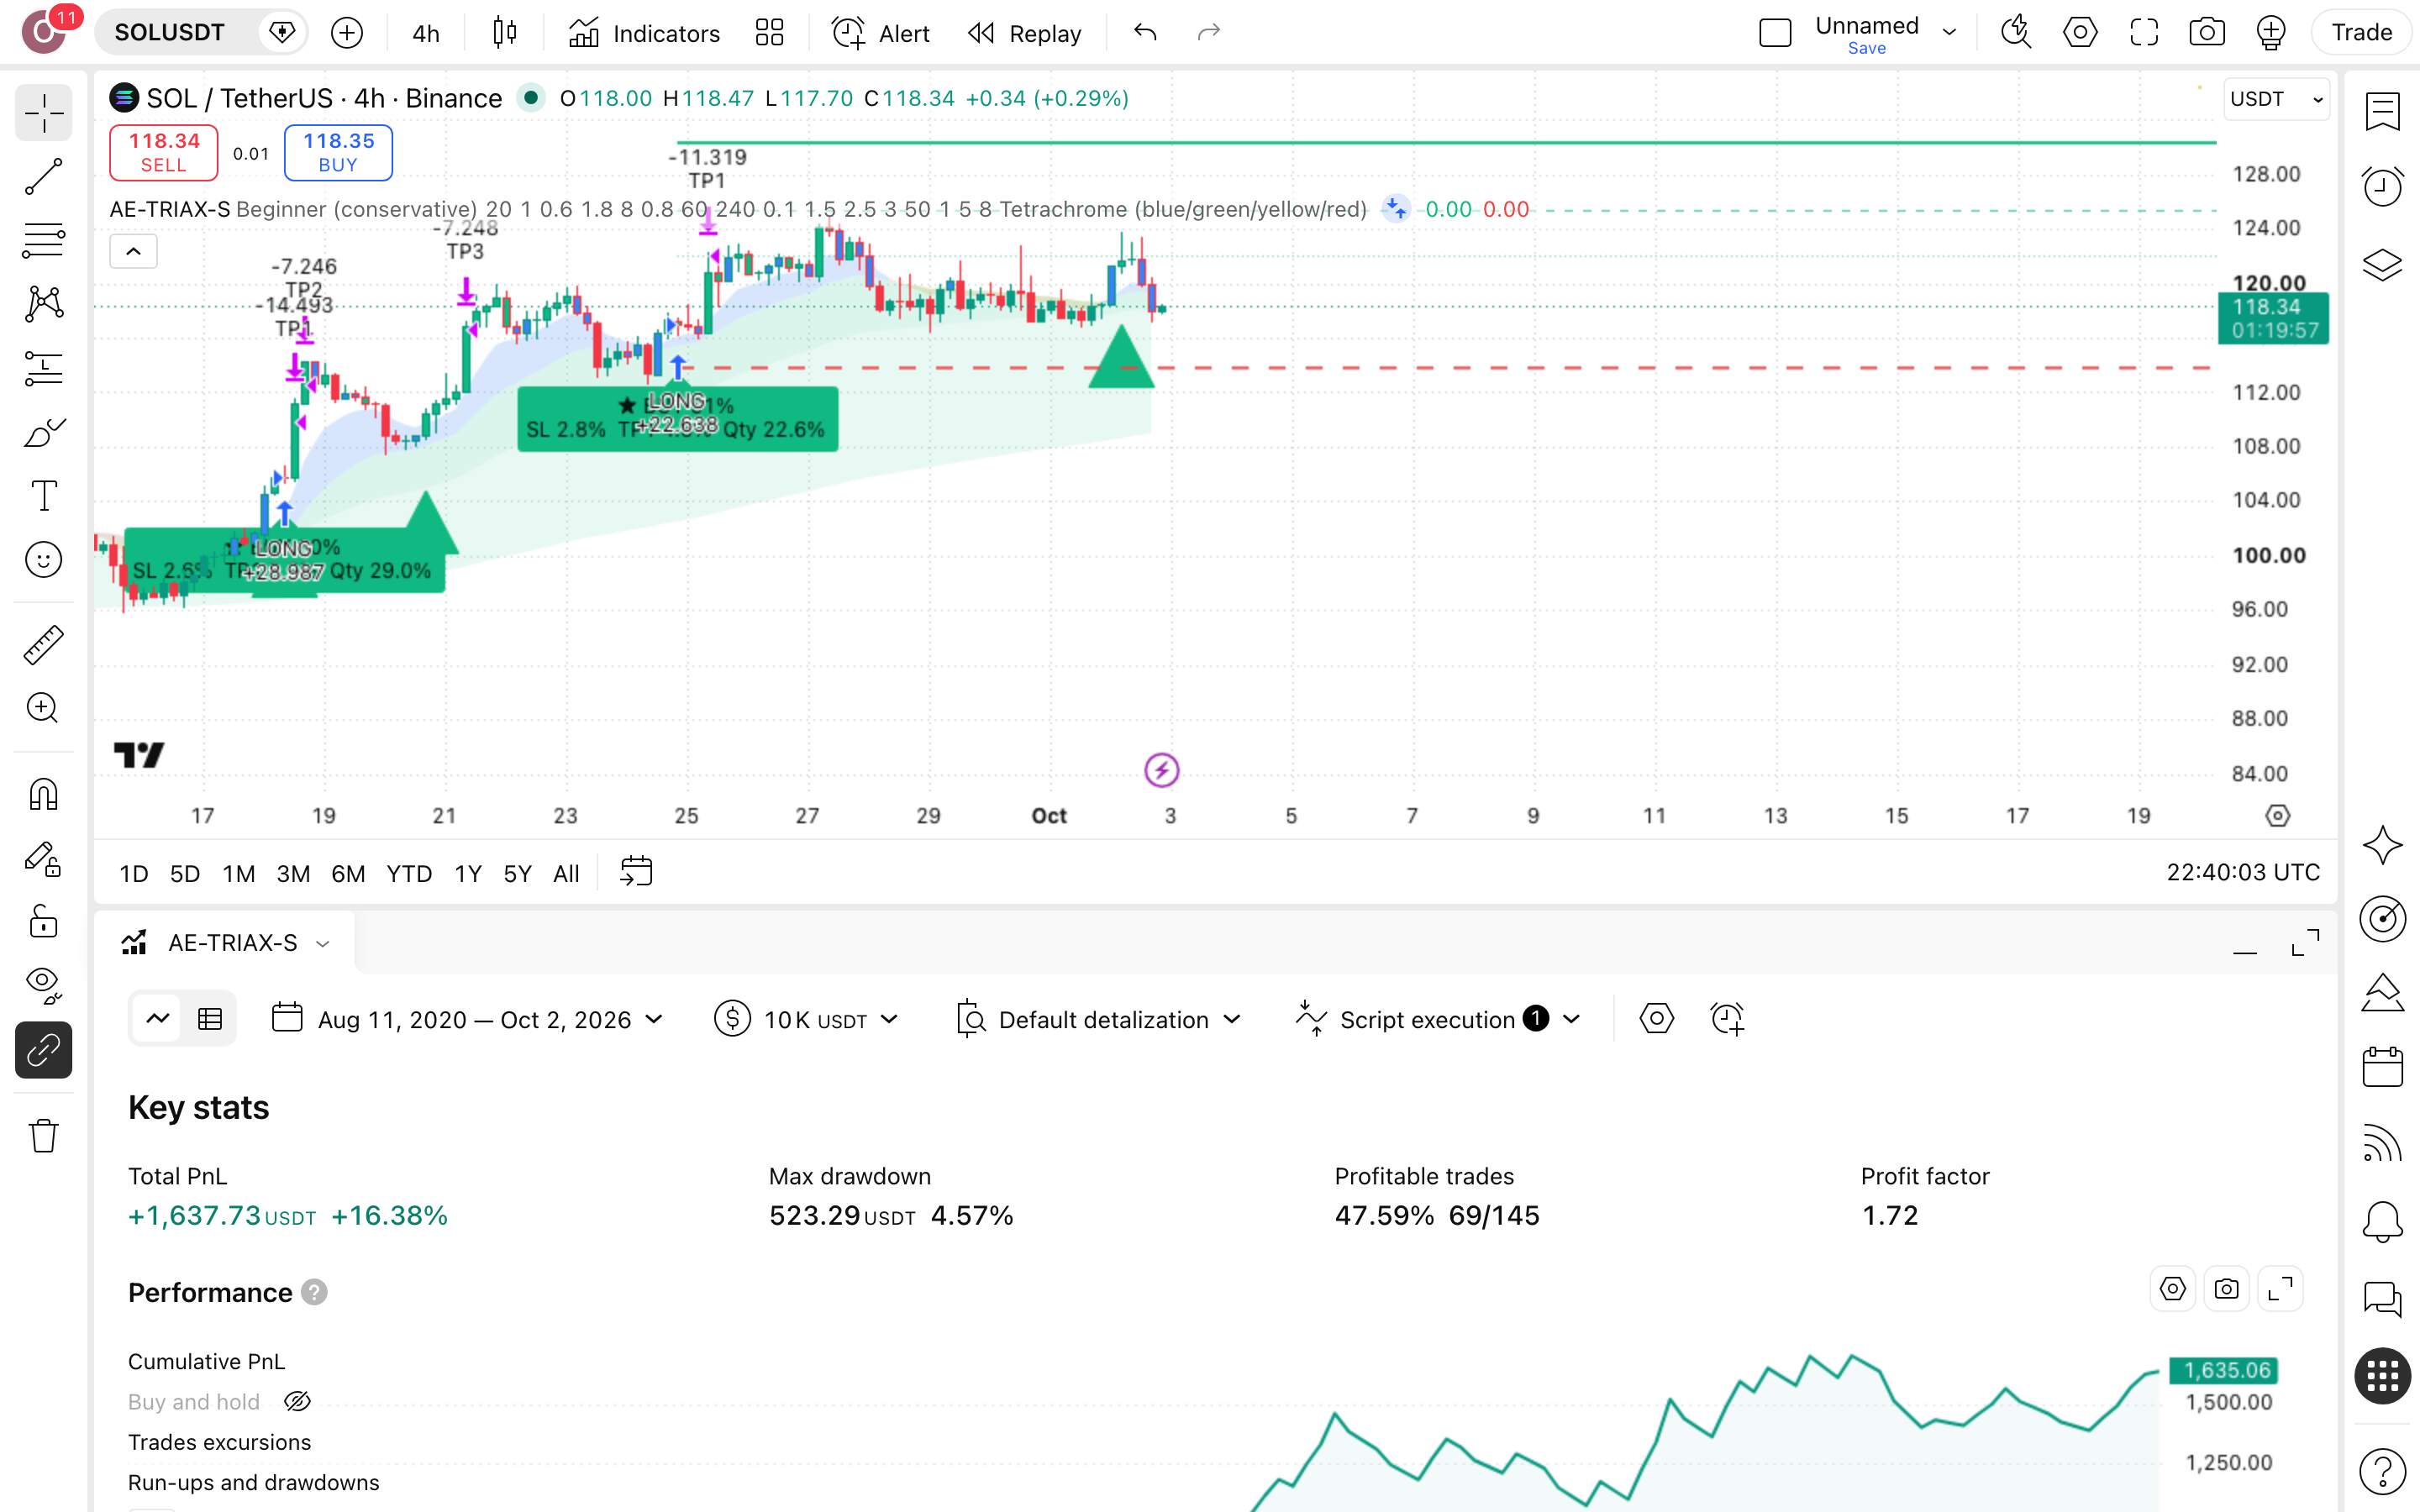The width and height of the screenshot is (2420, 1512).
Task: Pick the text annotation tool
Action: 43,496
